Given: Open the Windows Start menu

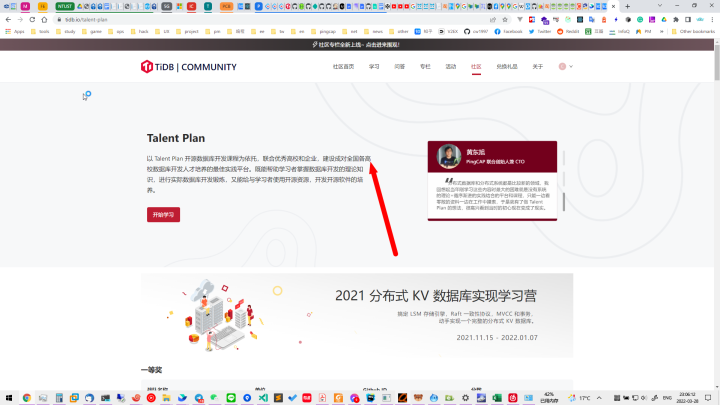Looking at the screenshot, I should coord(9,398).
